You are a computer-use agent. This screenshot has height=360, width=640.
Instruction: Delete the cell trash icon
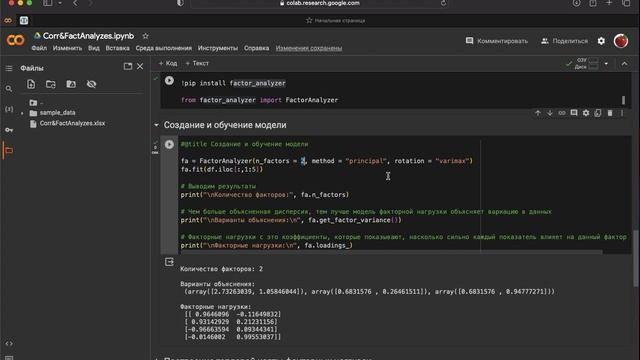tap(610, 113)
